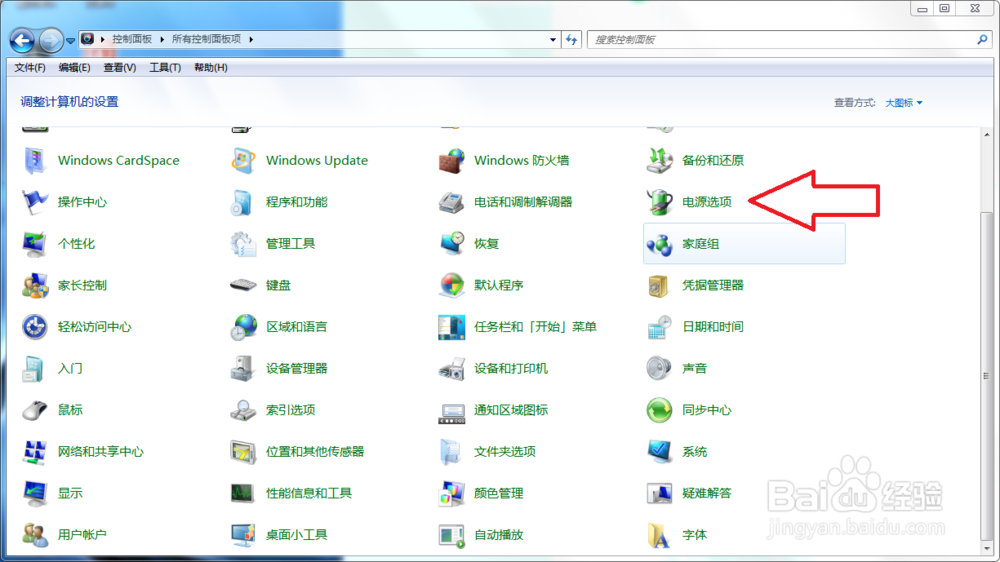Open the 键盘 keyboard icon
Viewport: 1000px width, 562px height.
pyautogui.click(x=243, y=285)
